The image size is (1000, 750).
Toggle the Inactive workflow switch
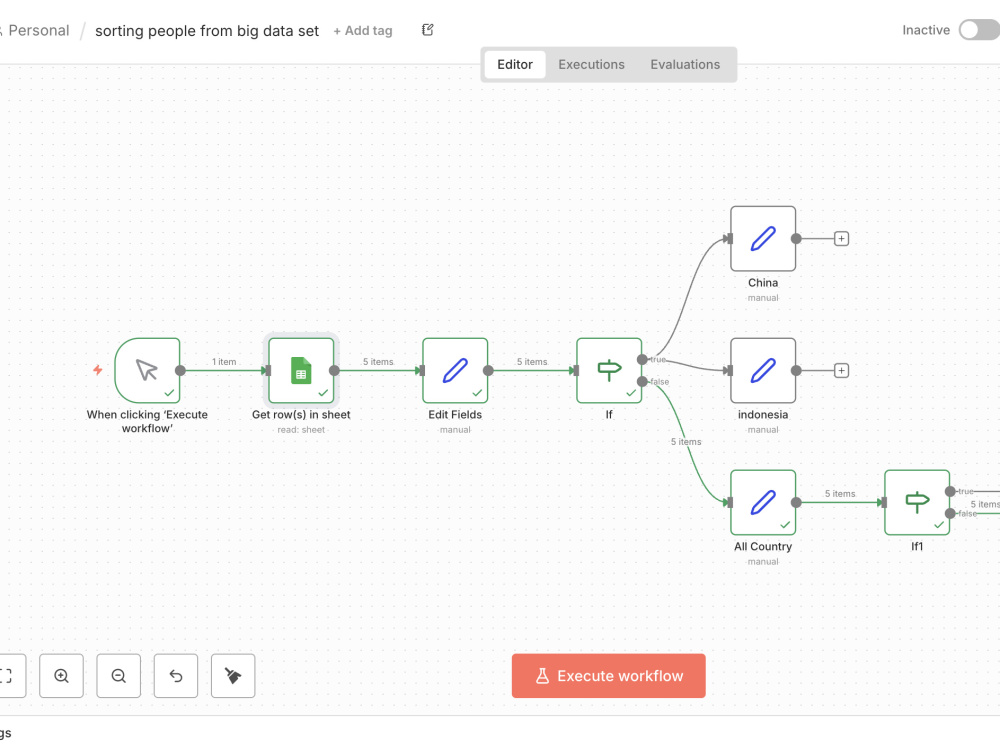pyautogui.click(x=979, y=30)
